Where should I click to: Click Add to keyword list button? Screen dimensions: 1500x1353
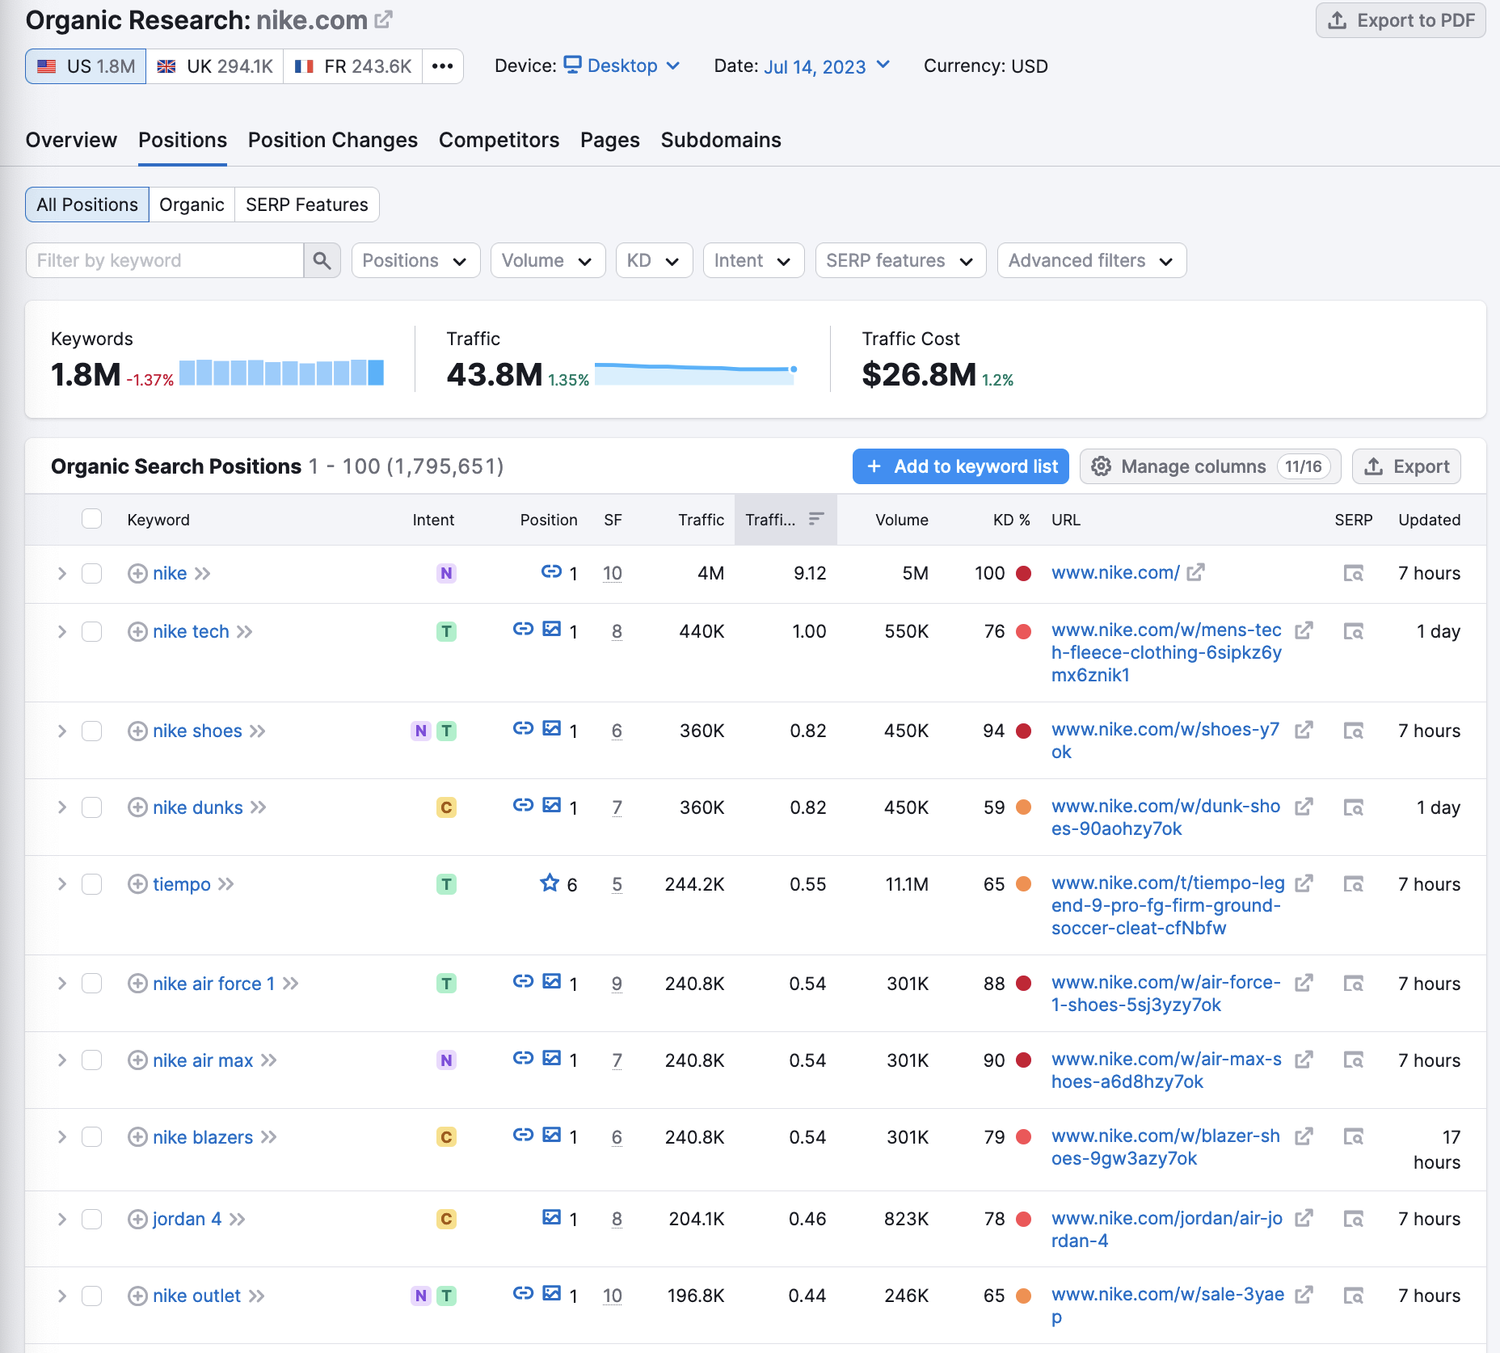(x=961, y=466)
